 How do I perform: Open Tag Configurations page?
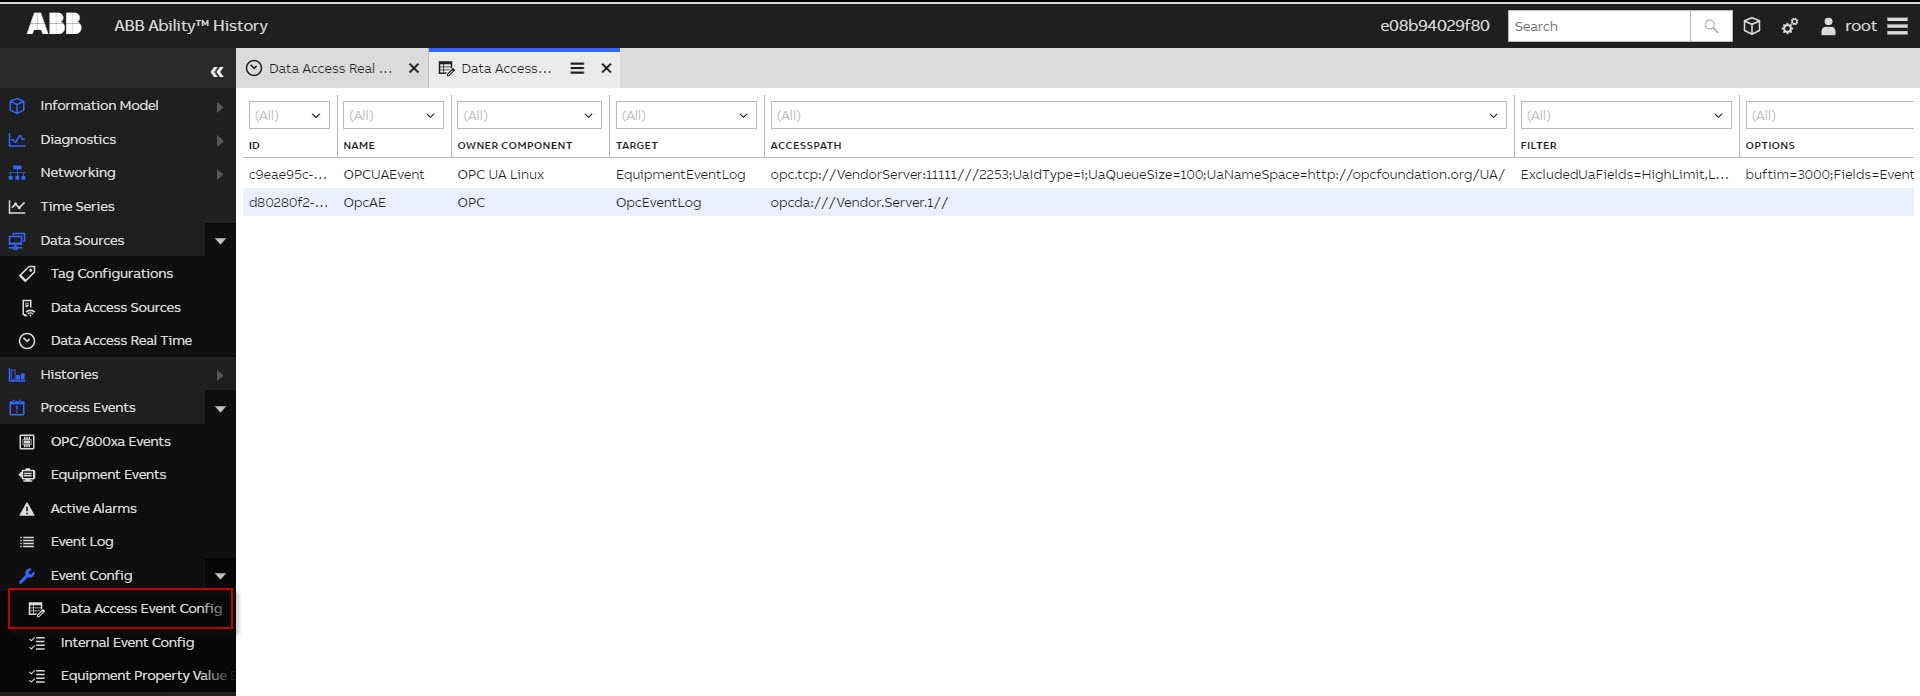click(118, 274)
